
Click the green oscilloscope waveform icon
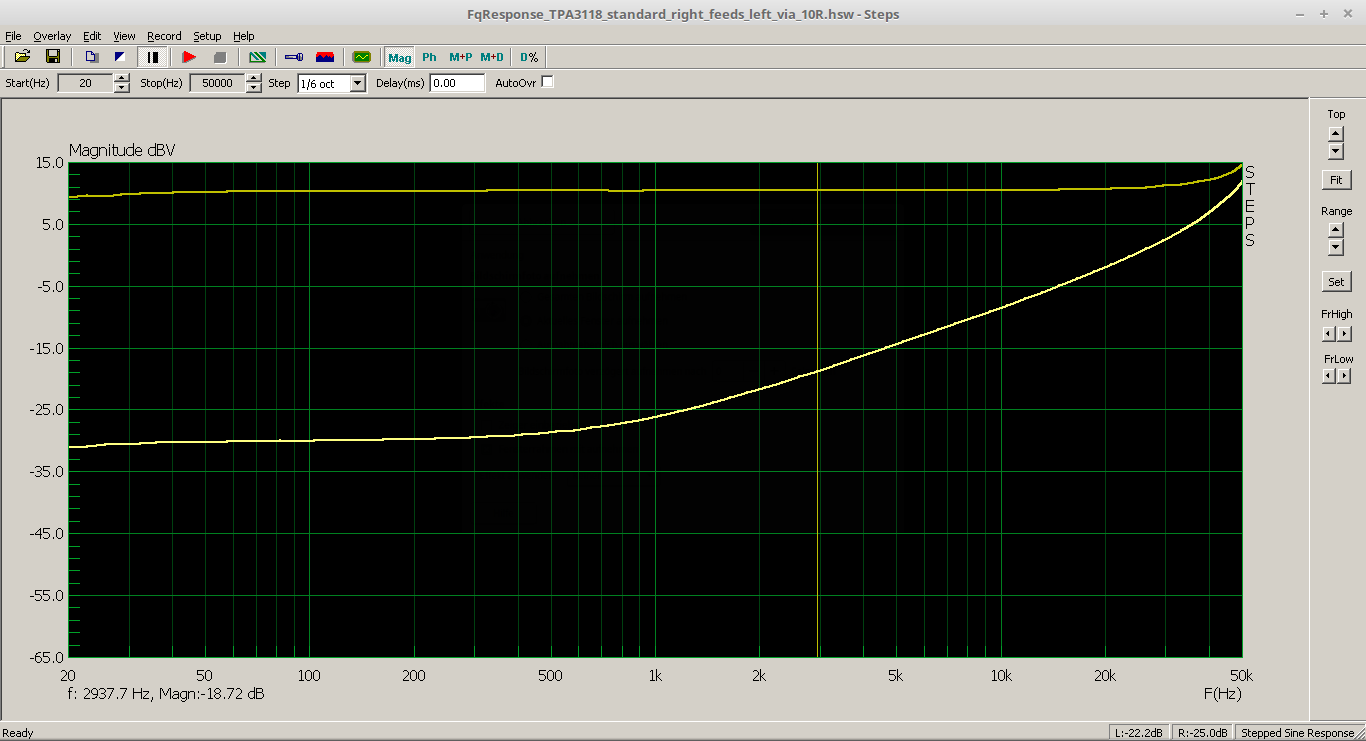(361, 57)
